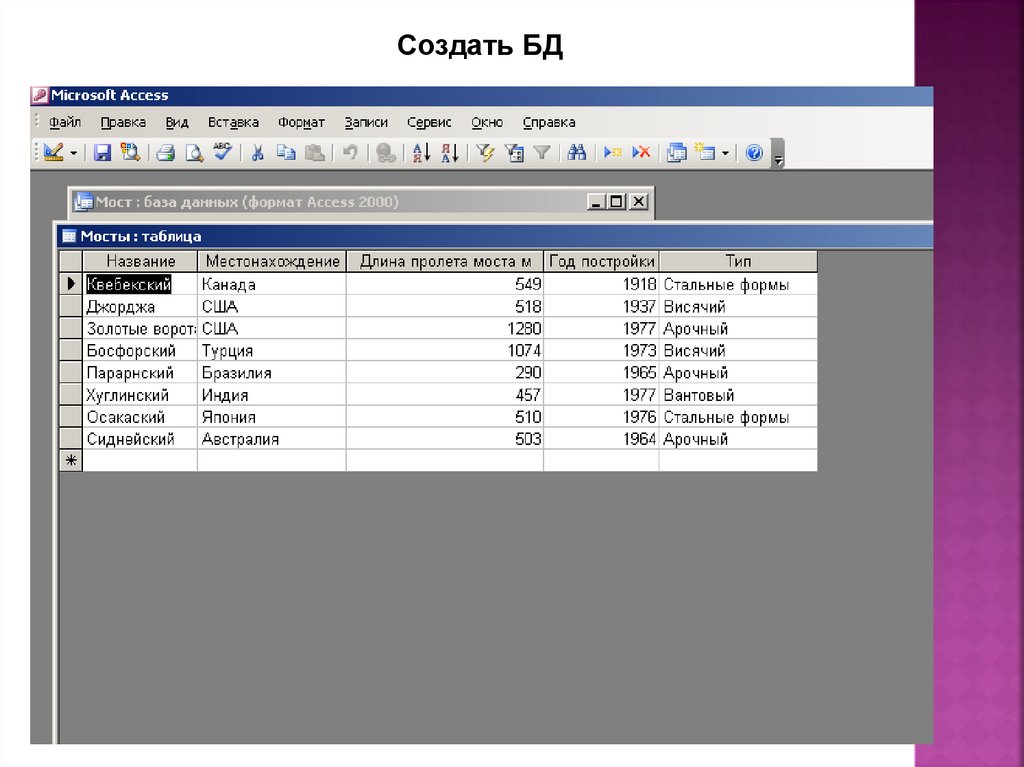Click the Мосты : таблица title bar
Viewport: 1024px width, 767px height.
(495, 236)
